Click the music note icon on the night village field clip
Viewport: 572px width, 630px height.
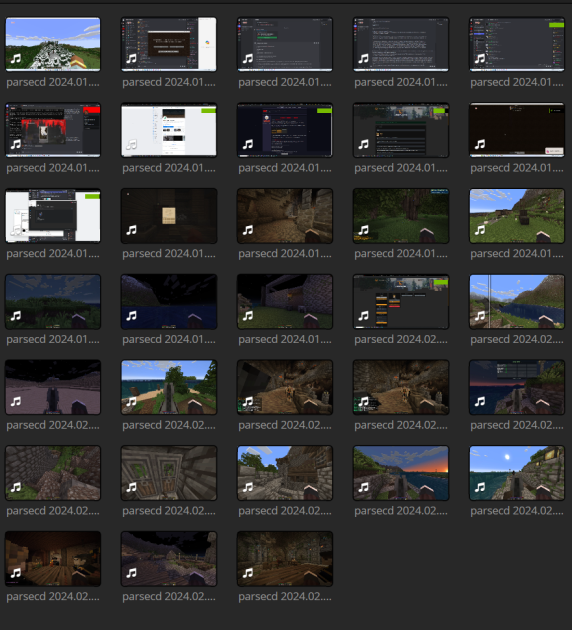click(131, 573)
